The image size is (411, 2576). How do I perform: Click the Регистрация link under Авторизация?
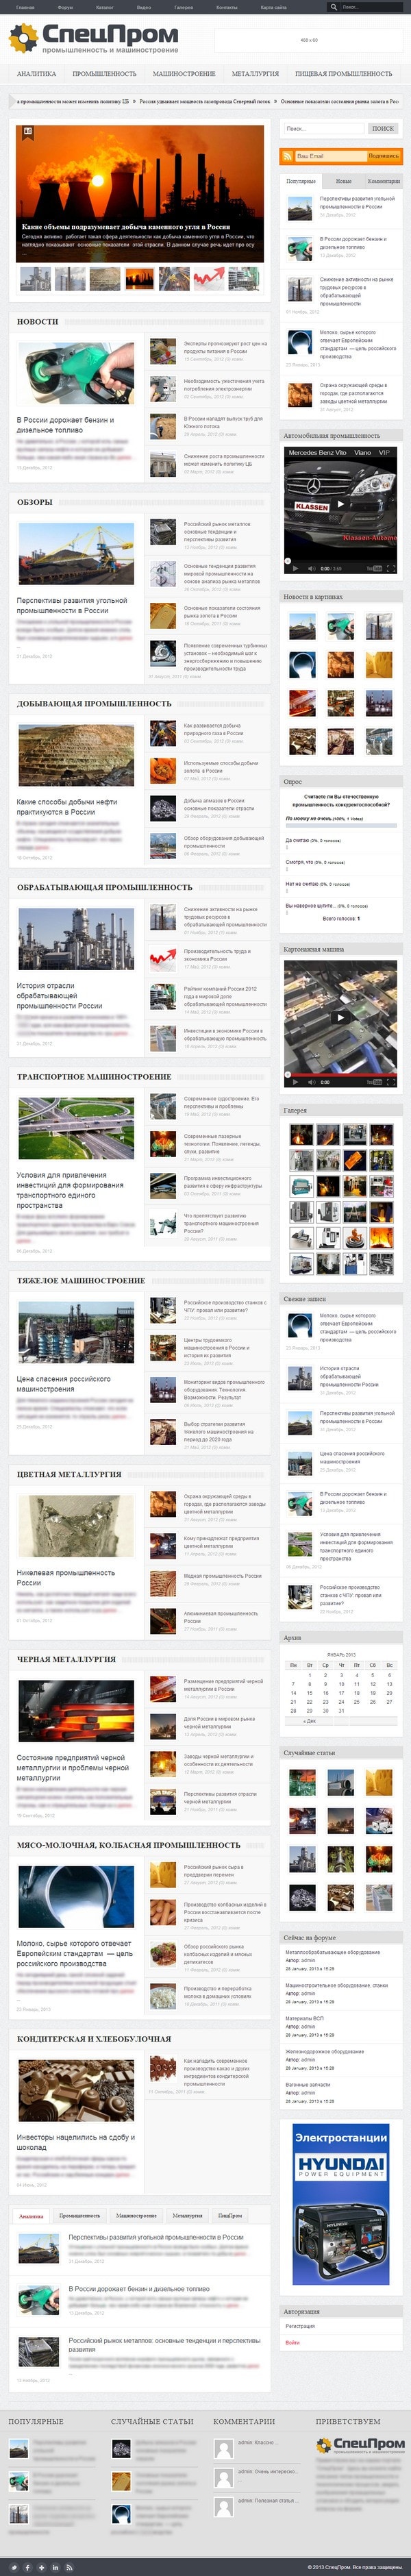coord(300,2326)
